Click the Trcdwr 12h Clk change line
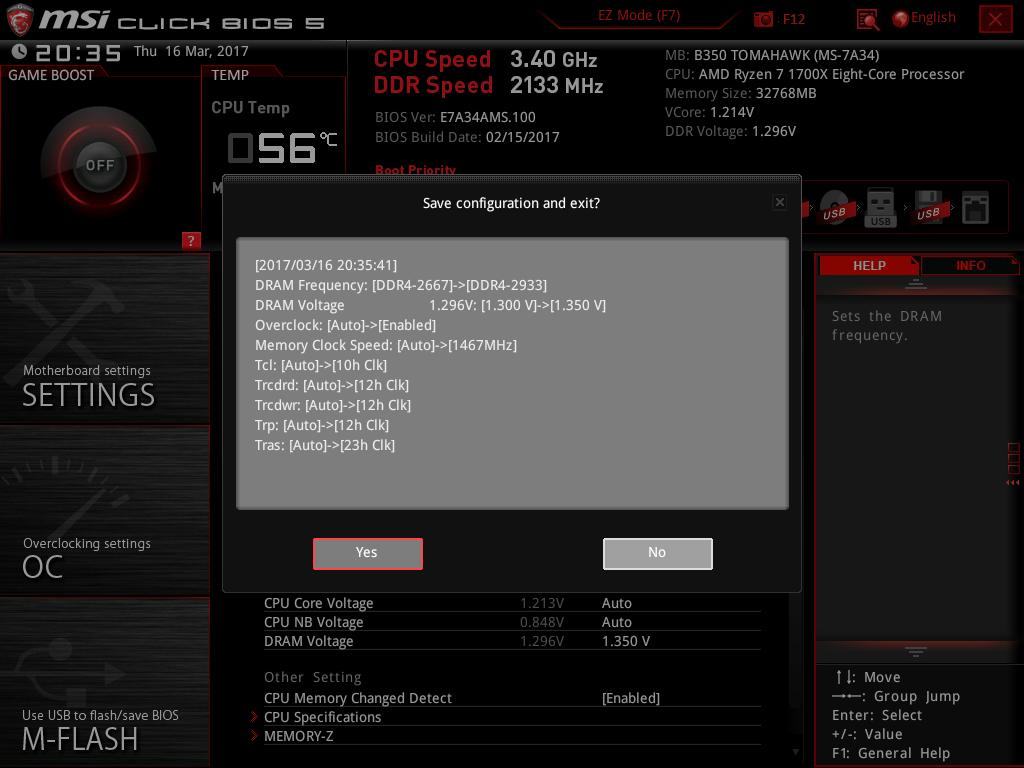 tap(333, 405)
